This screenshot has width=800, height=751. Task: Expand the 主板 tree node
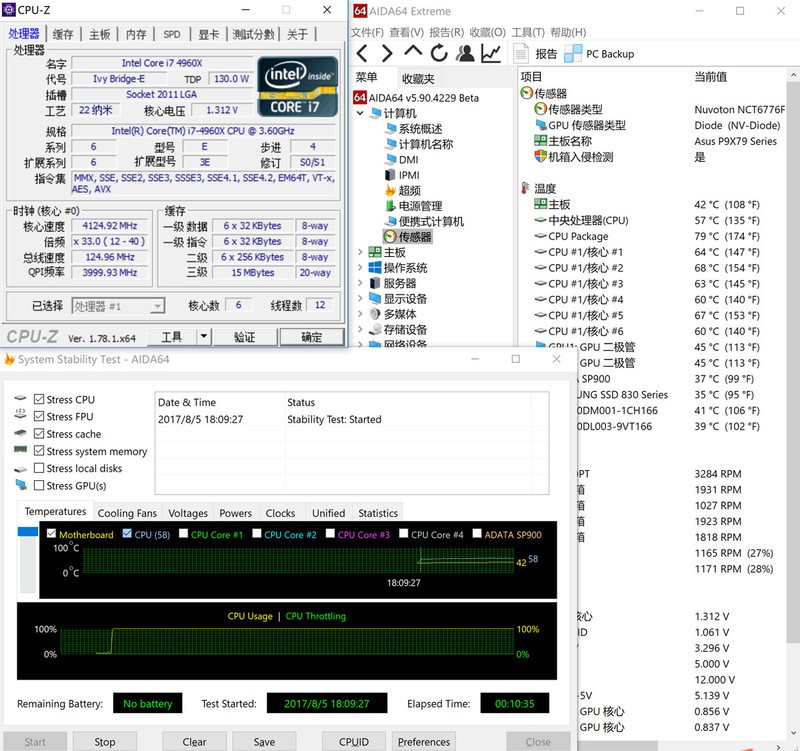click(361, 253)
